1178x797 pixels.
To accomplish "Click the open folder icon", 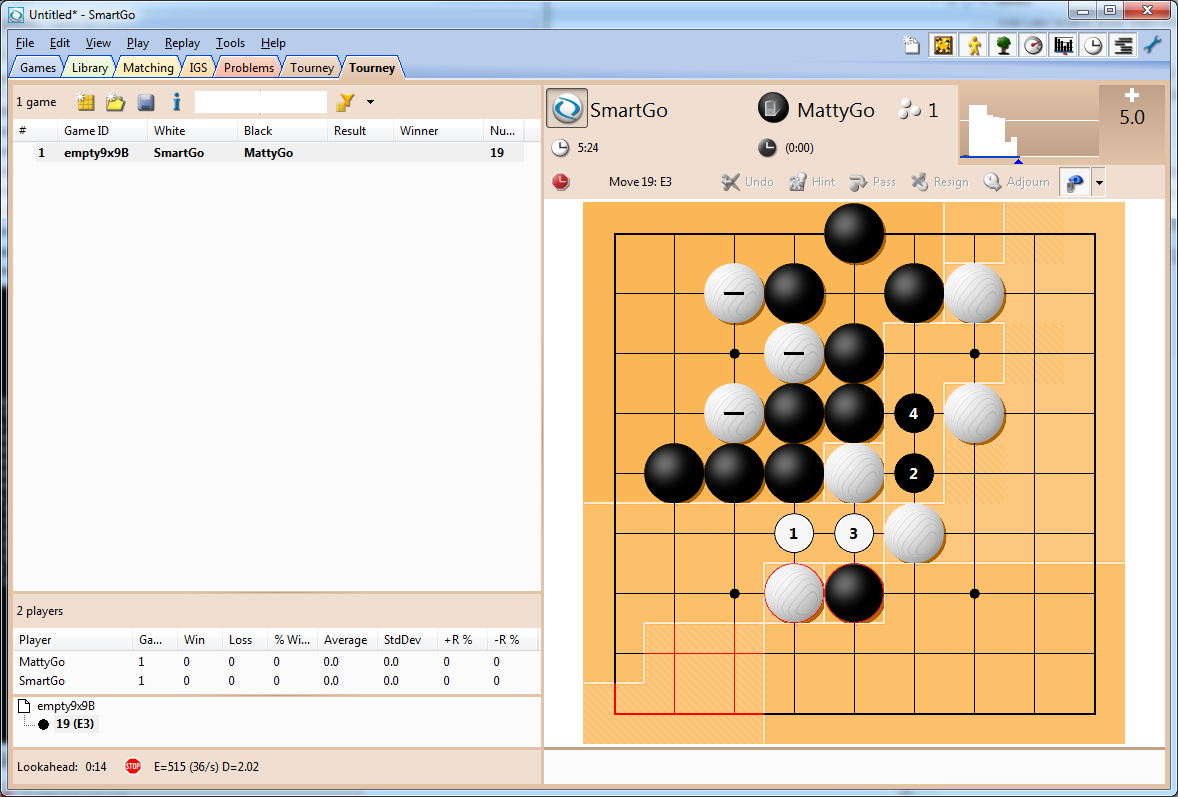I will coord(115,102).
